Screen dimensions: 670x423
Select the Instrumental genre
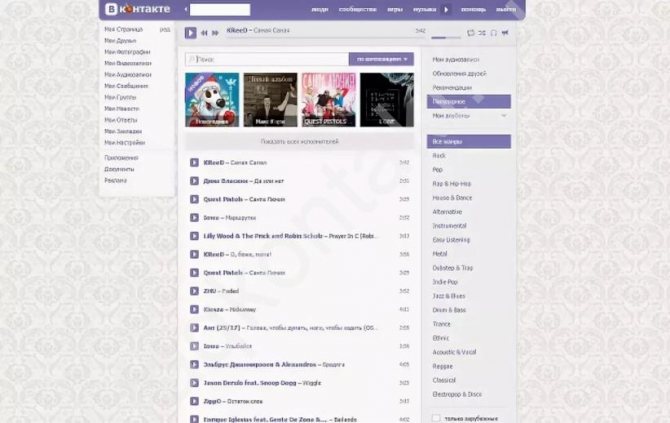(449, 226)
